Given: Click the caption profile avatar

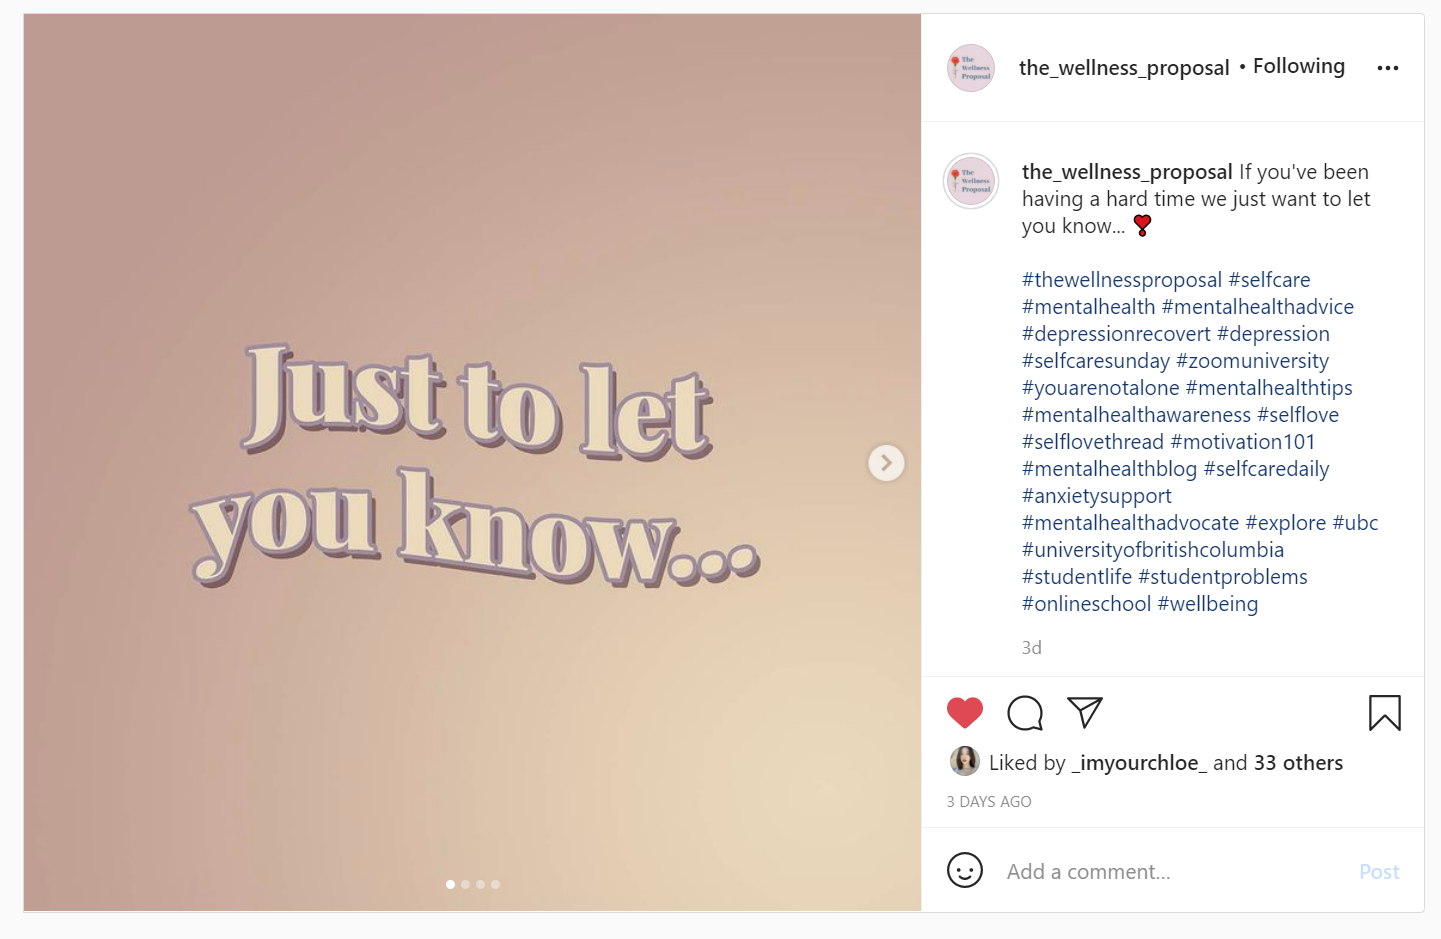Looking at the screenshot, I should pos(971,181).
